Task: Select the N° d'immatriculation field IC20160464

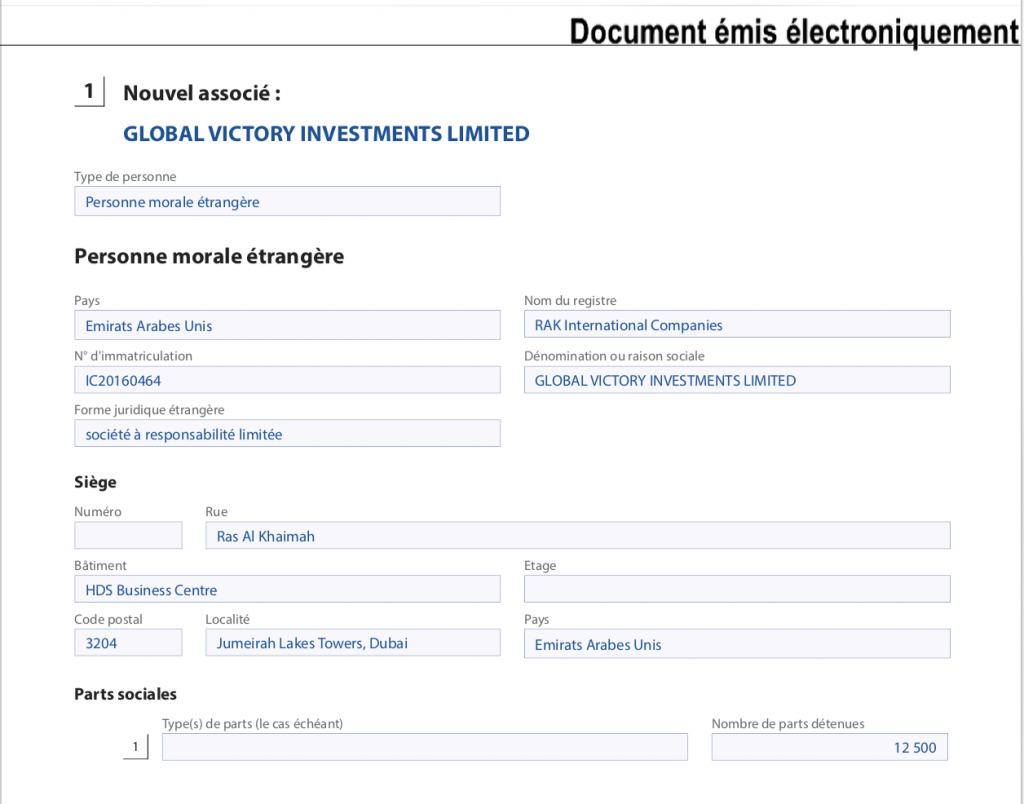Action: 287,380
